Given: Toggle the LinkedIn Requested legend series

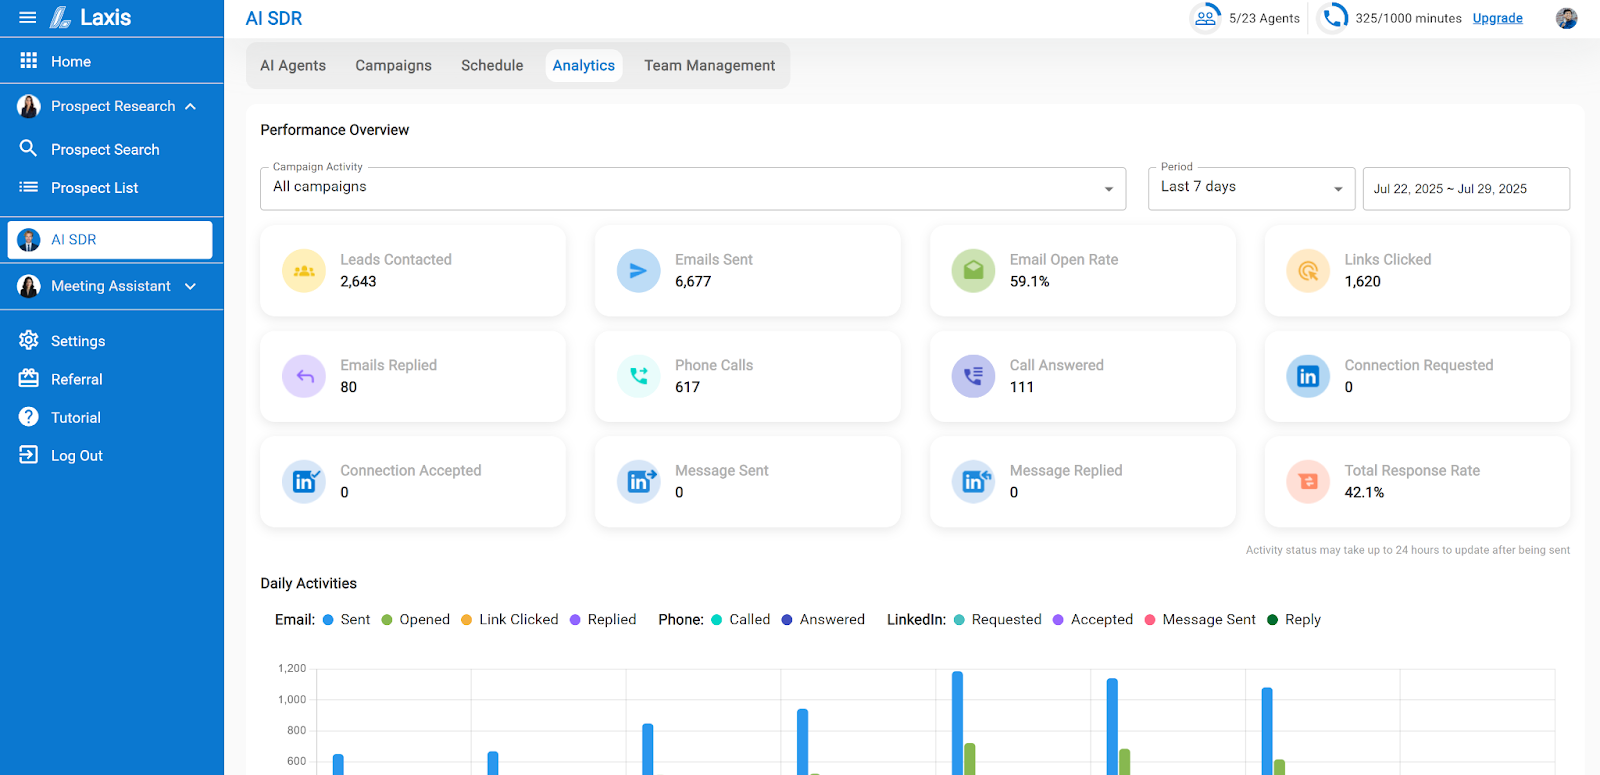Looking at the screenshot, I should point(998,620).
